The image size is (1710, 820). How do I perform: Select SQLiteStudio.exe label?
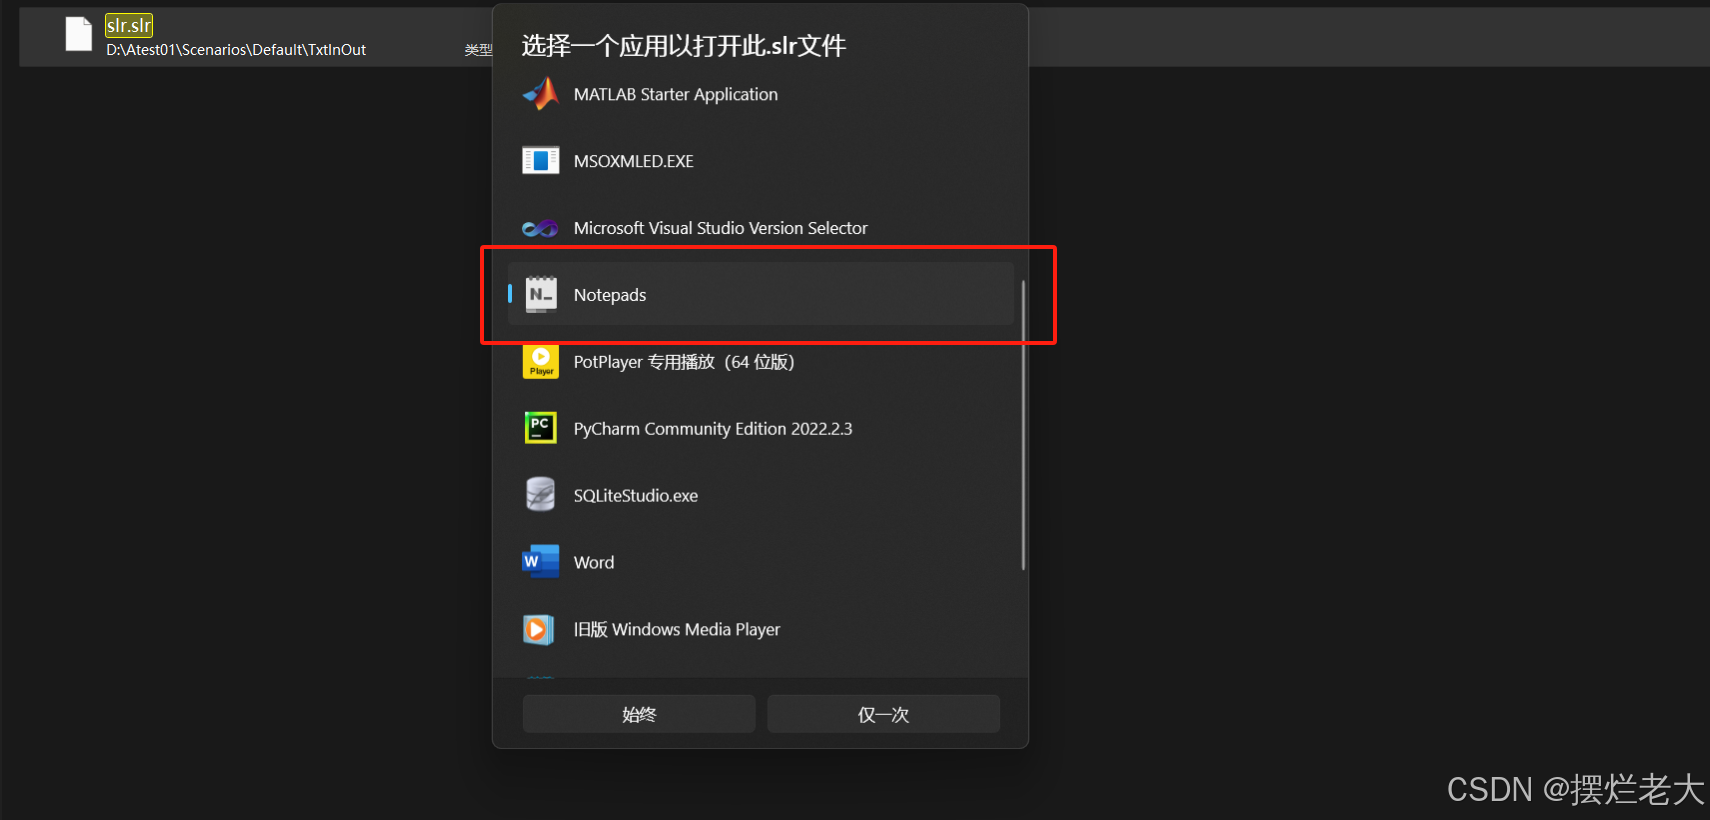pos(636,496)
